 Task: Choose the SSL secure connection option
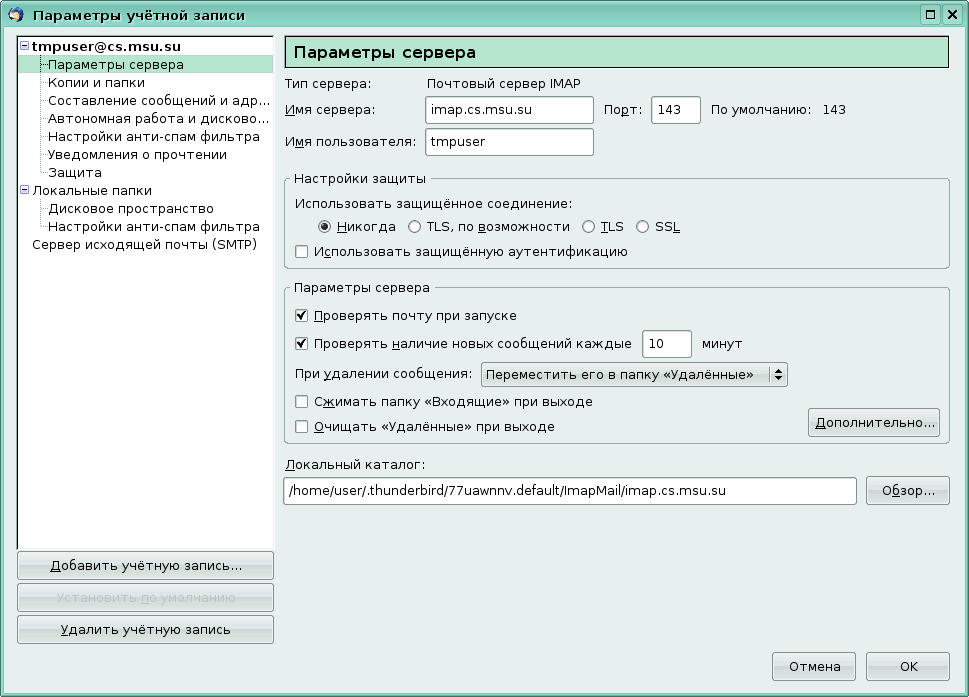tap(642, 227)
